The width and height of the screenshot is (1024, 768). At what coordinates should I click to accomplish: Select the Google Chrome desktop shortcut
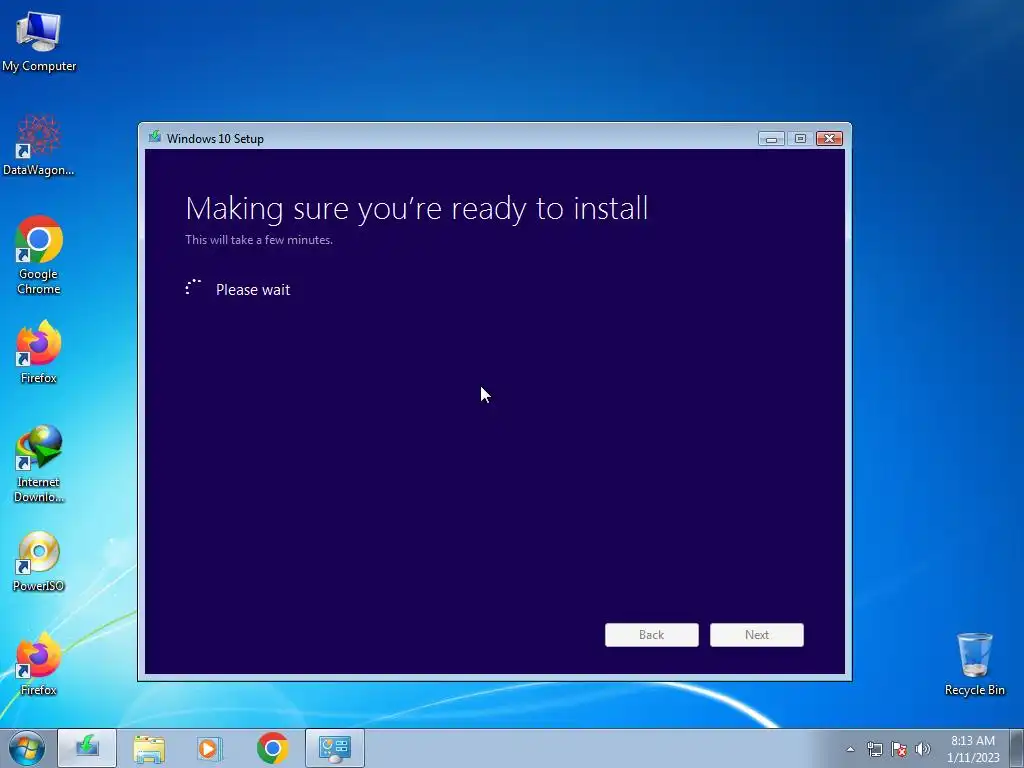[39, 255]
